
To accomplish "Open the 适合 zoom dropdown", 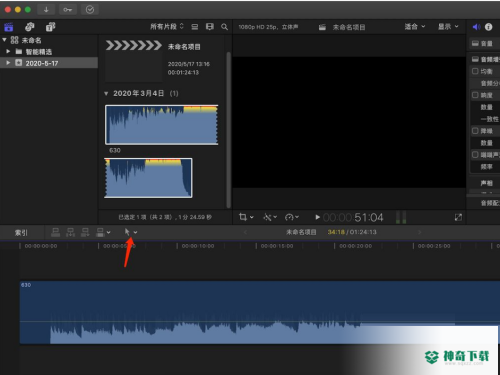I will (x=415, y=26).
